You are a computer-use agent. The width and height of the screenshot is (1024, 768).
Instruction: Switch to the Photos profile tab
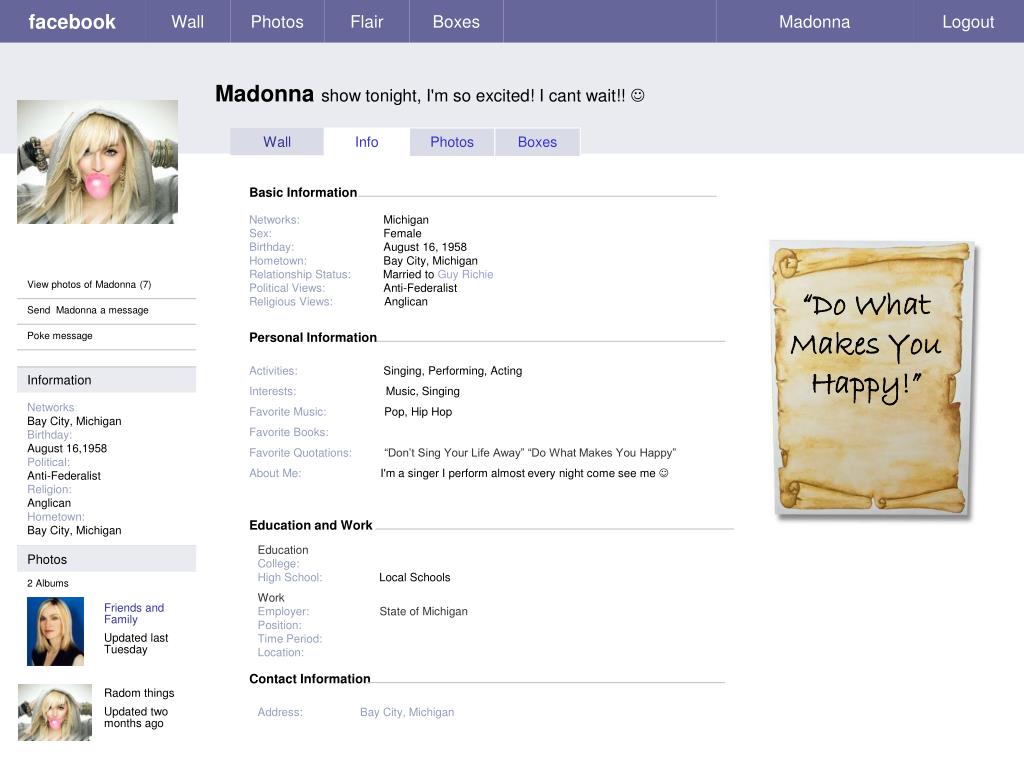point(452,142)
